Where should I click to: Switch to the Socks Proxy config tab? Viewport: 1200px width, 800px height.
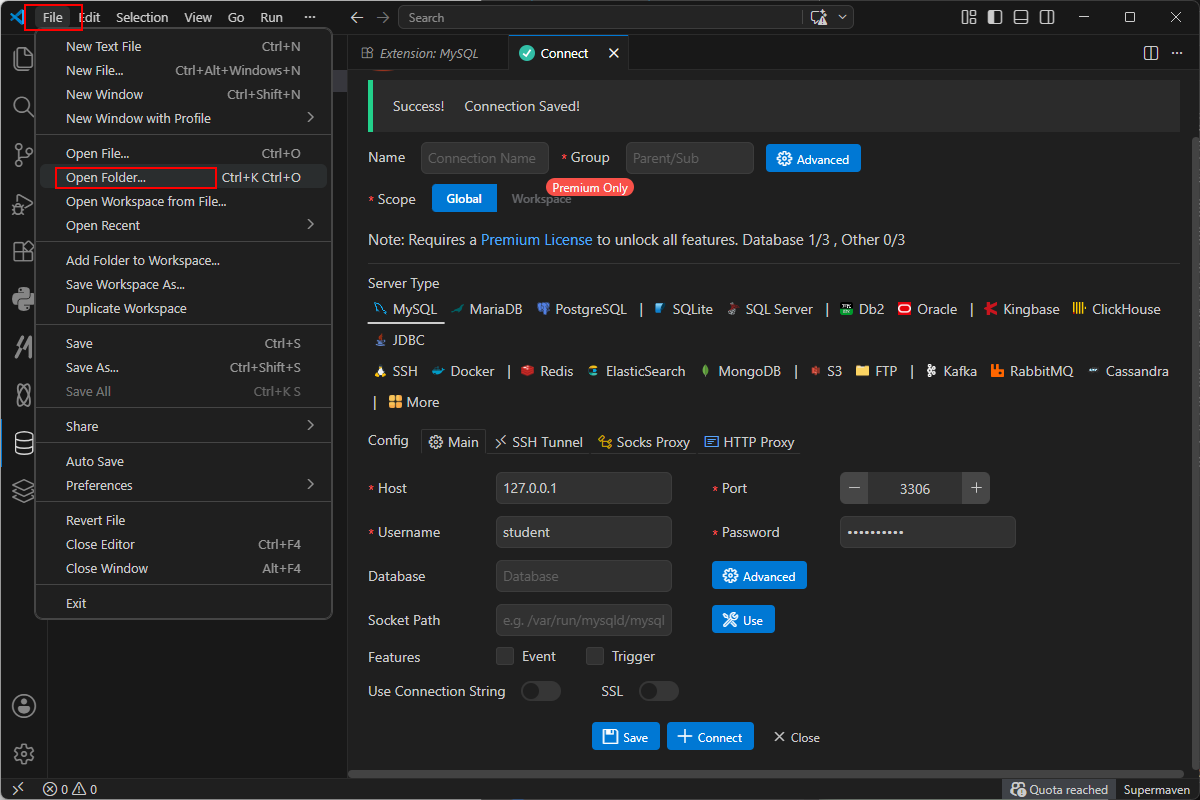644,441
